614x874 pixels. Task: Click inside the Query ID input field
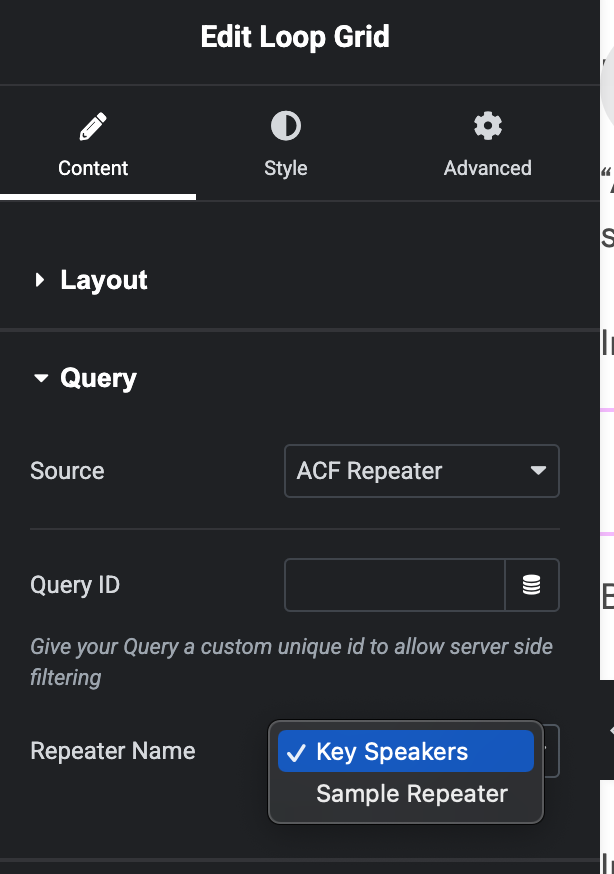(394, 585)
